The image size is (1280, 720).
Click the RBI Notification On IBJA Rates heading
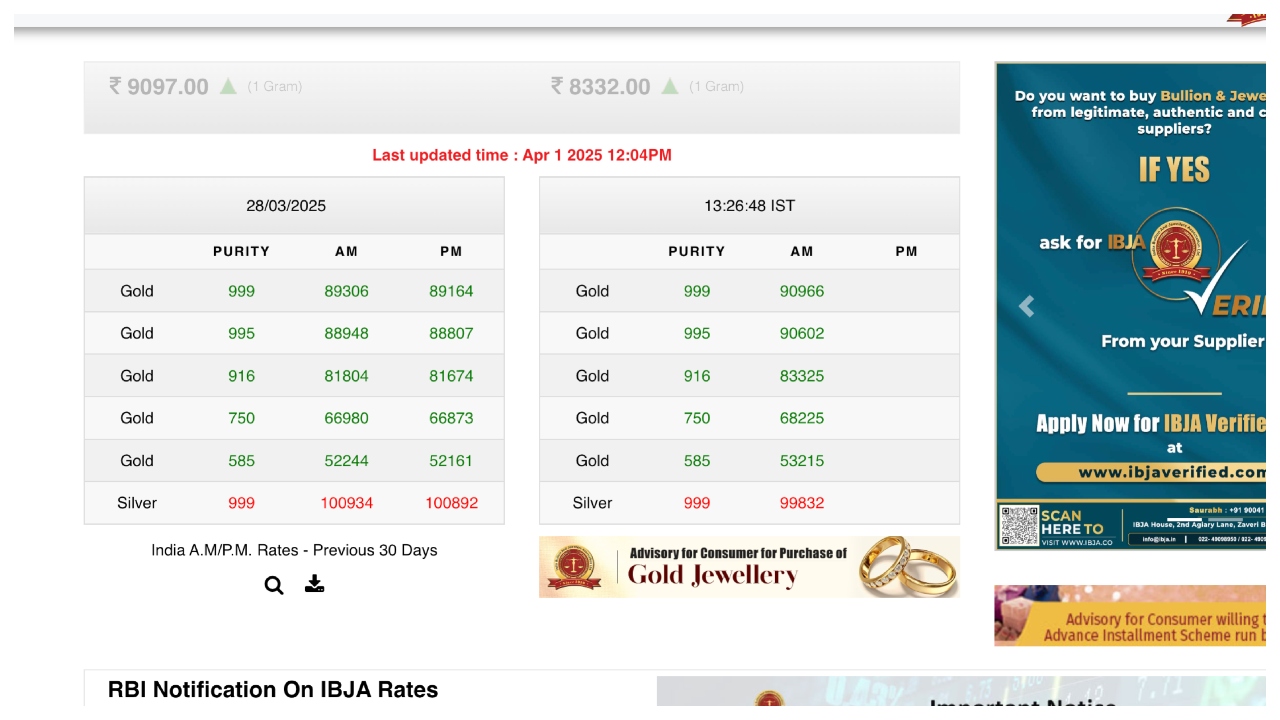coord(273,690)
